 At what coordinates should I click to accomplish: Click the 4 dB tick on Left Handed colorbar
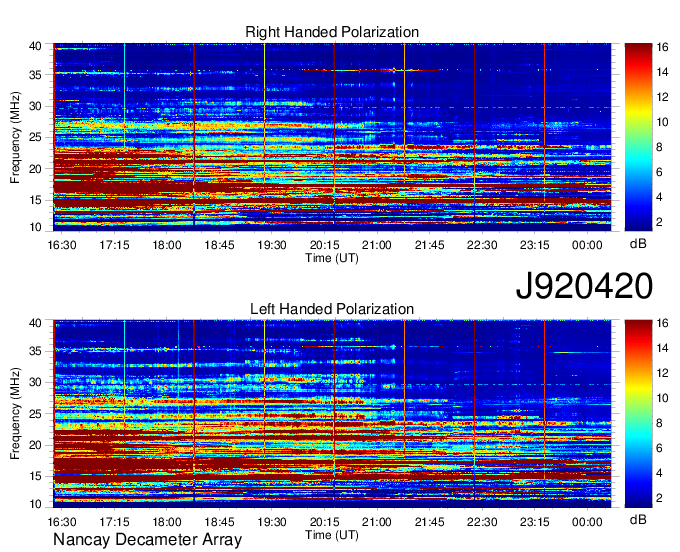tap(659, 474)
